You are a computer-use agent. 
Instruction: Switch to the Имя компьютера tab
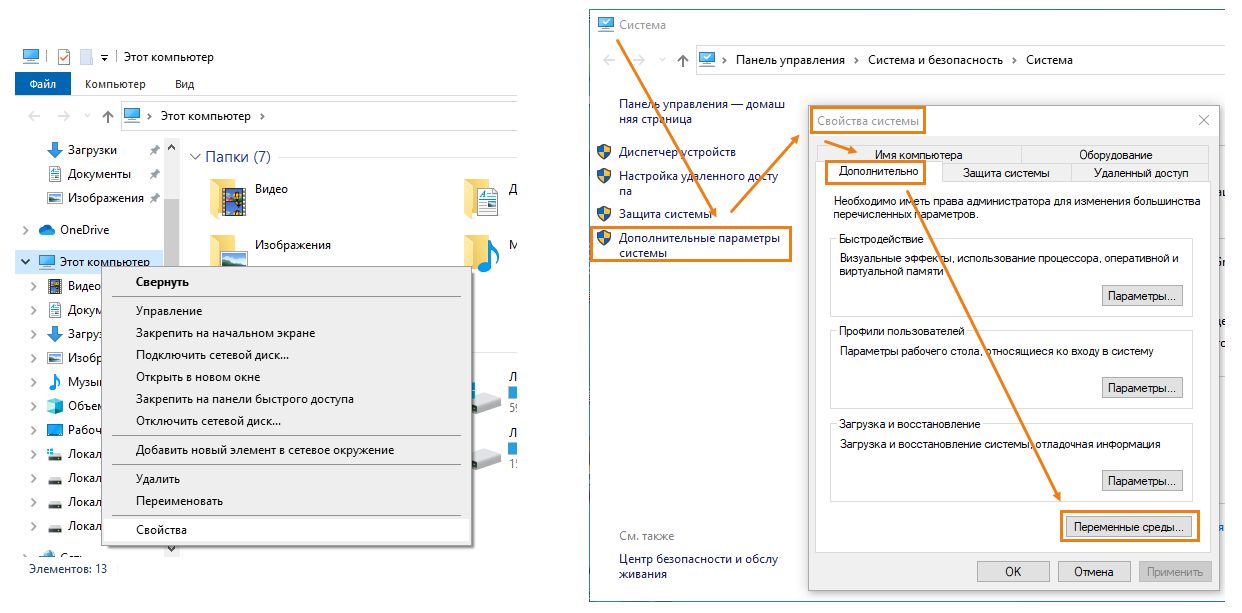918,155
